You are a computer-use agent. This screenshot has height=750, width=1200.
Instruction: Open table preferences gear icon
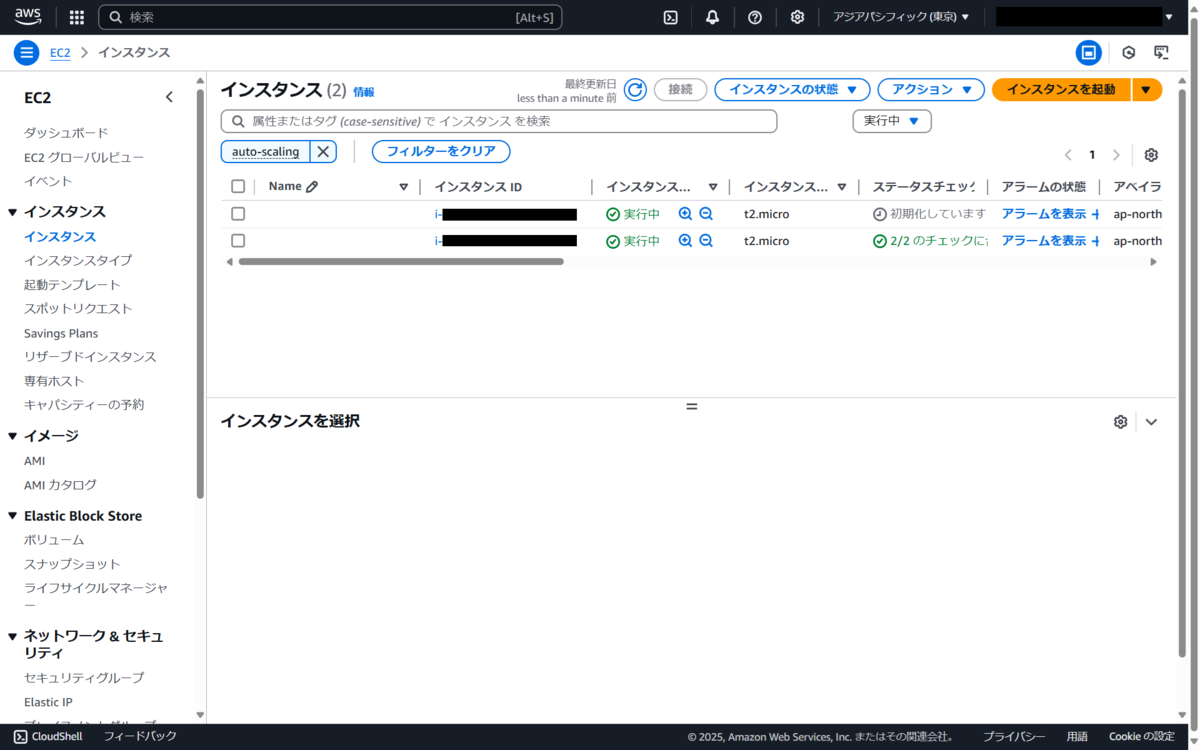(1151, 155)
